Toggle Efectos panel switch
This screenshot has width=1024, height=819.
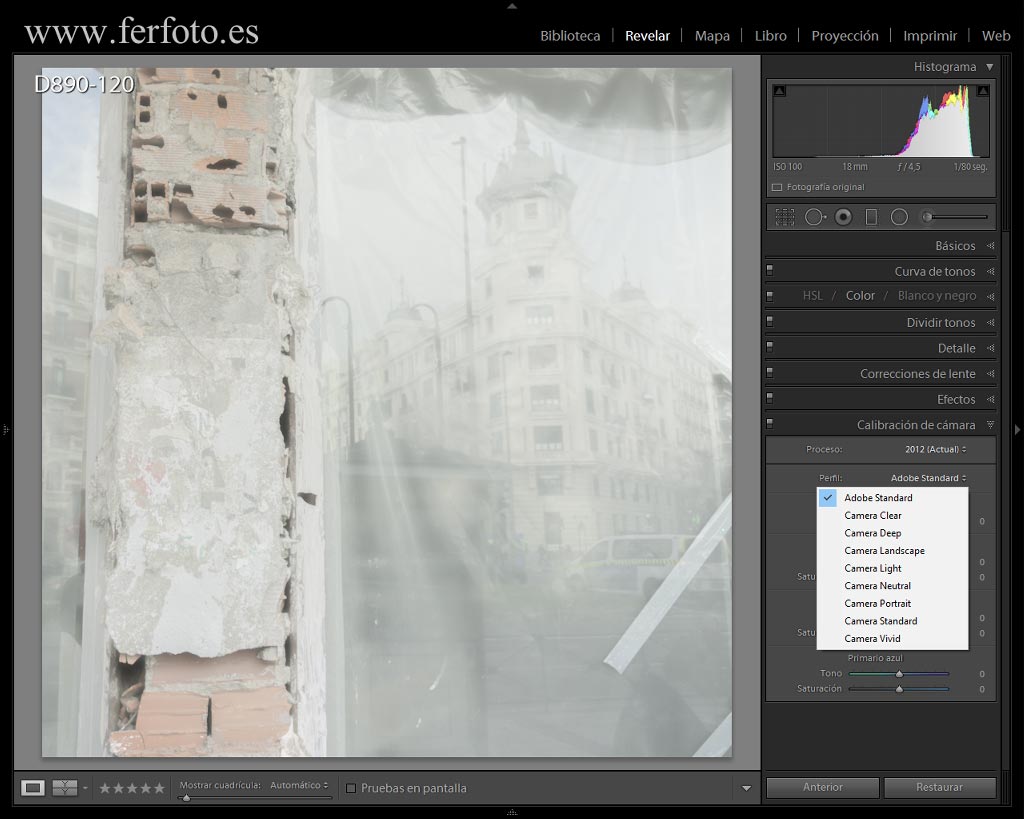click(770, 398)
